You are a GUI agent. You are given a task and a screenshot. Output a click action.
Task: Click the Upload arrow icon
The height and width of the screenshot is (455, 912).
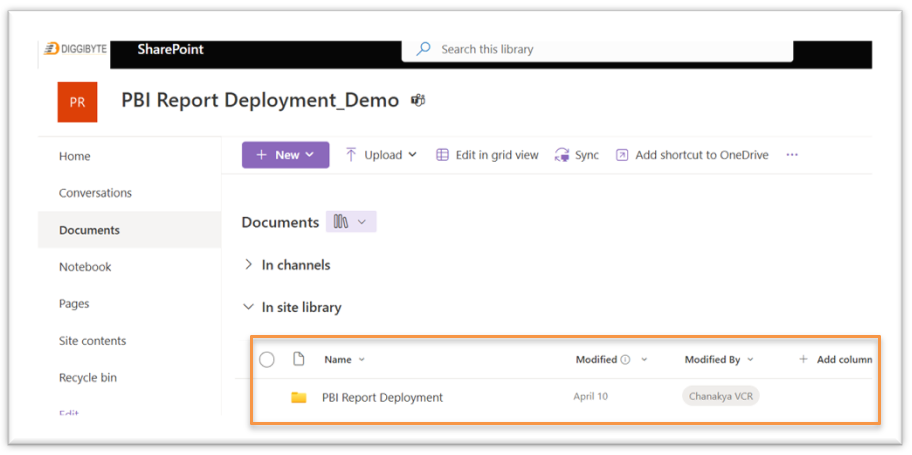[351, 155]
